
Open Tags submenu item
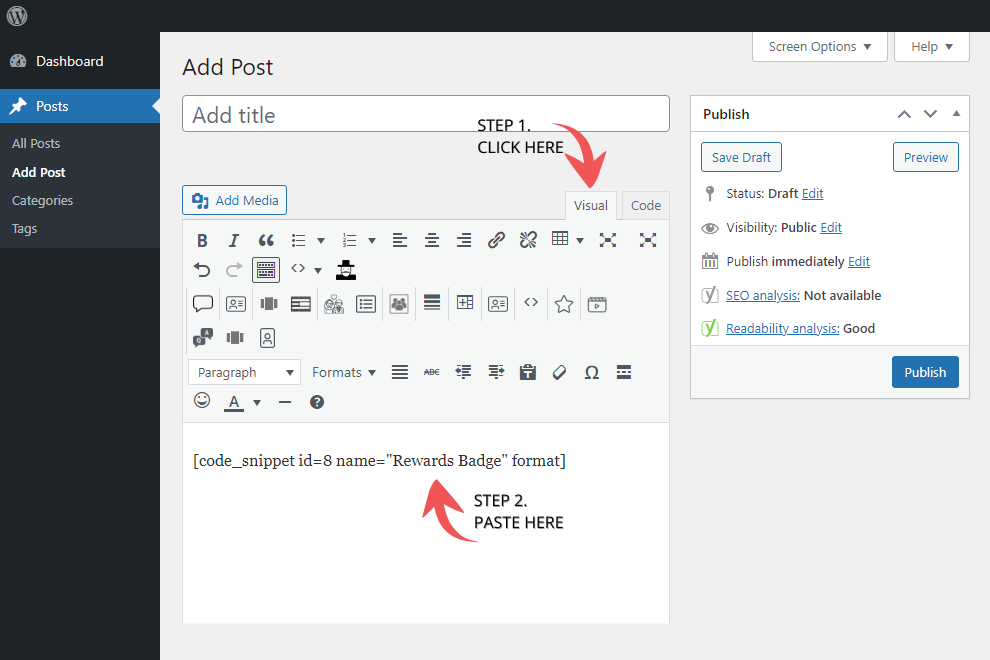pyautogui.click(x=25, y=229)
